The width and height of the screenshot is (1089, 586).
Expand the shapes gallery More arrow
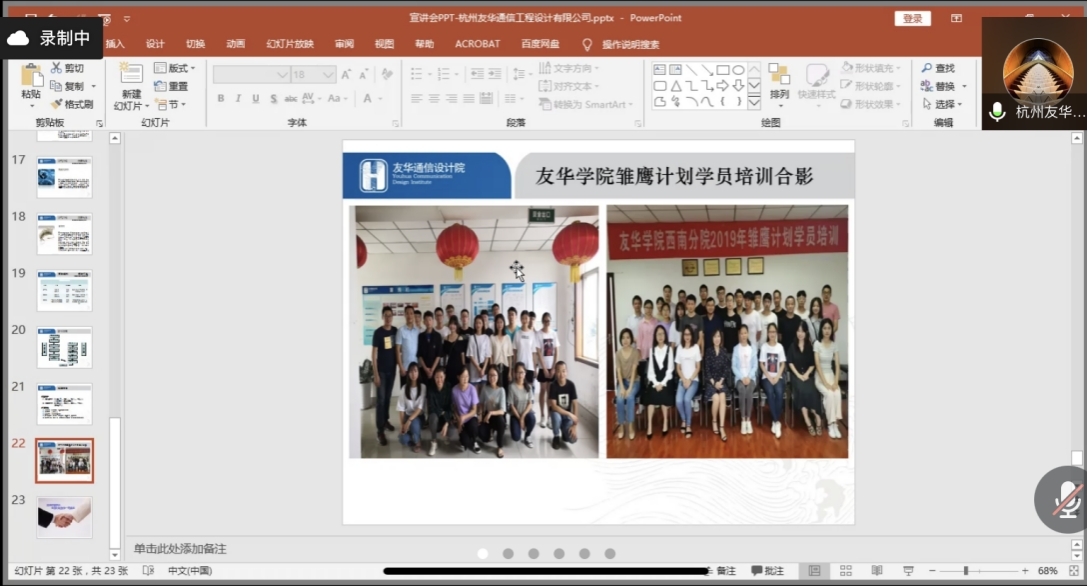754,103
